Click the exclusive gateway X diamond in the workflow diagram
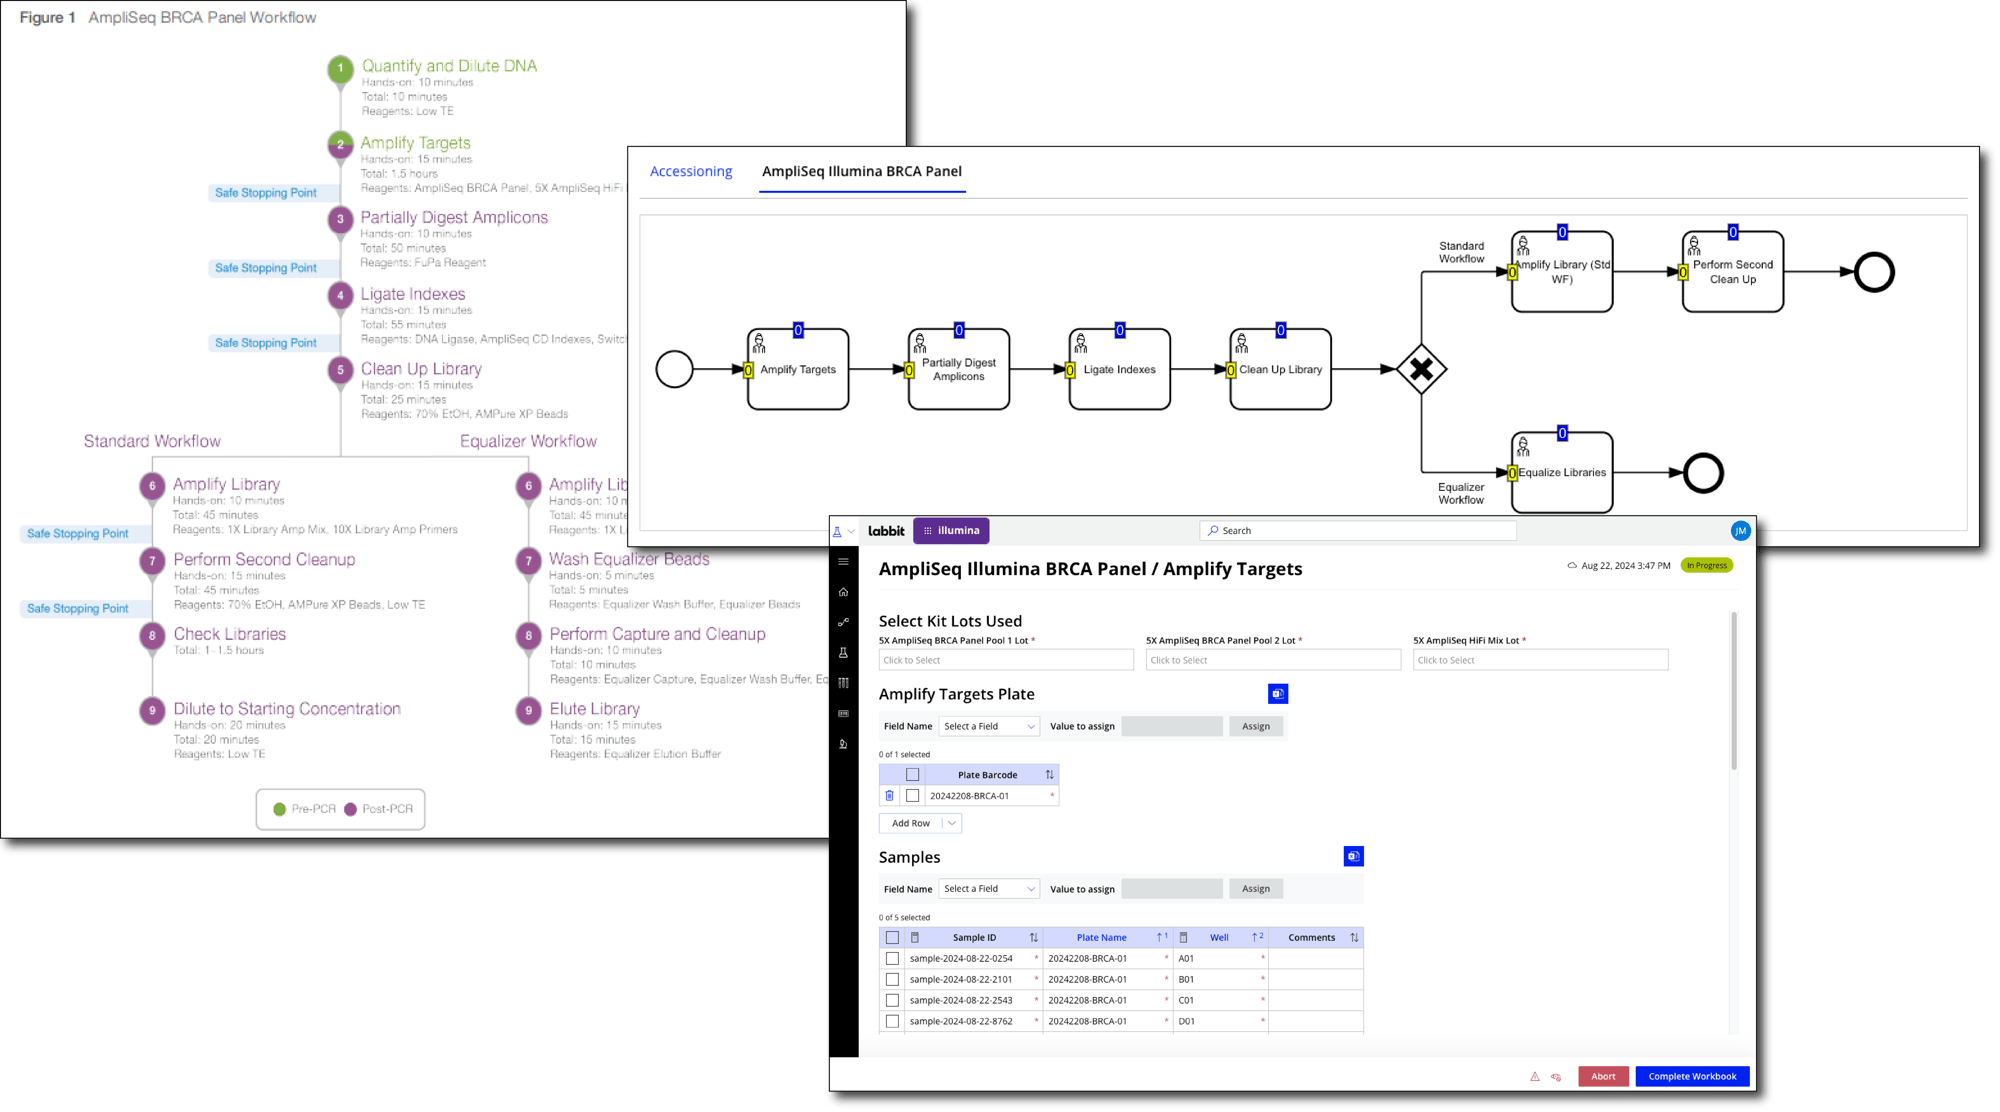 [1421, 370]
